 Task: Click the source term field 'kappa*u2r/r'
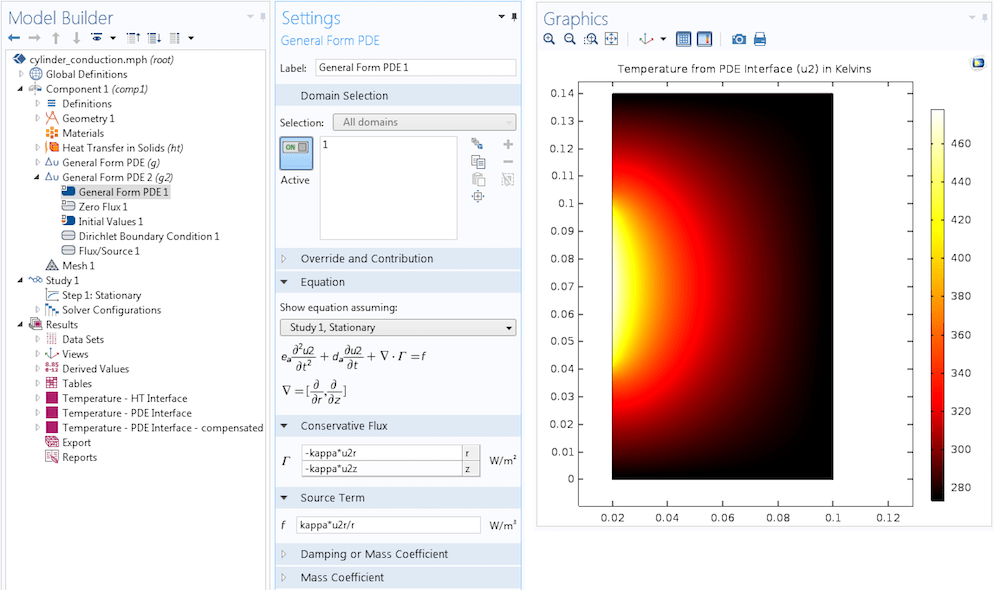click(x=388, y=525)
